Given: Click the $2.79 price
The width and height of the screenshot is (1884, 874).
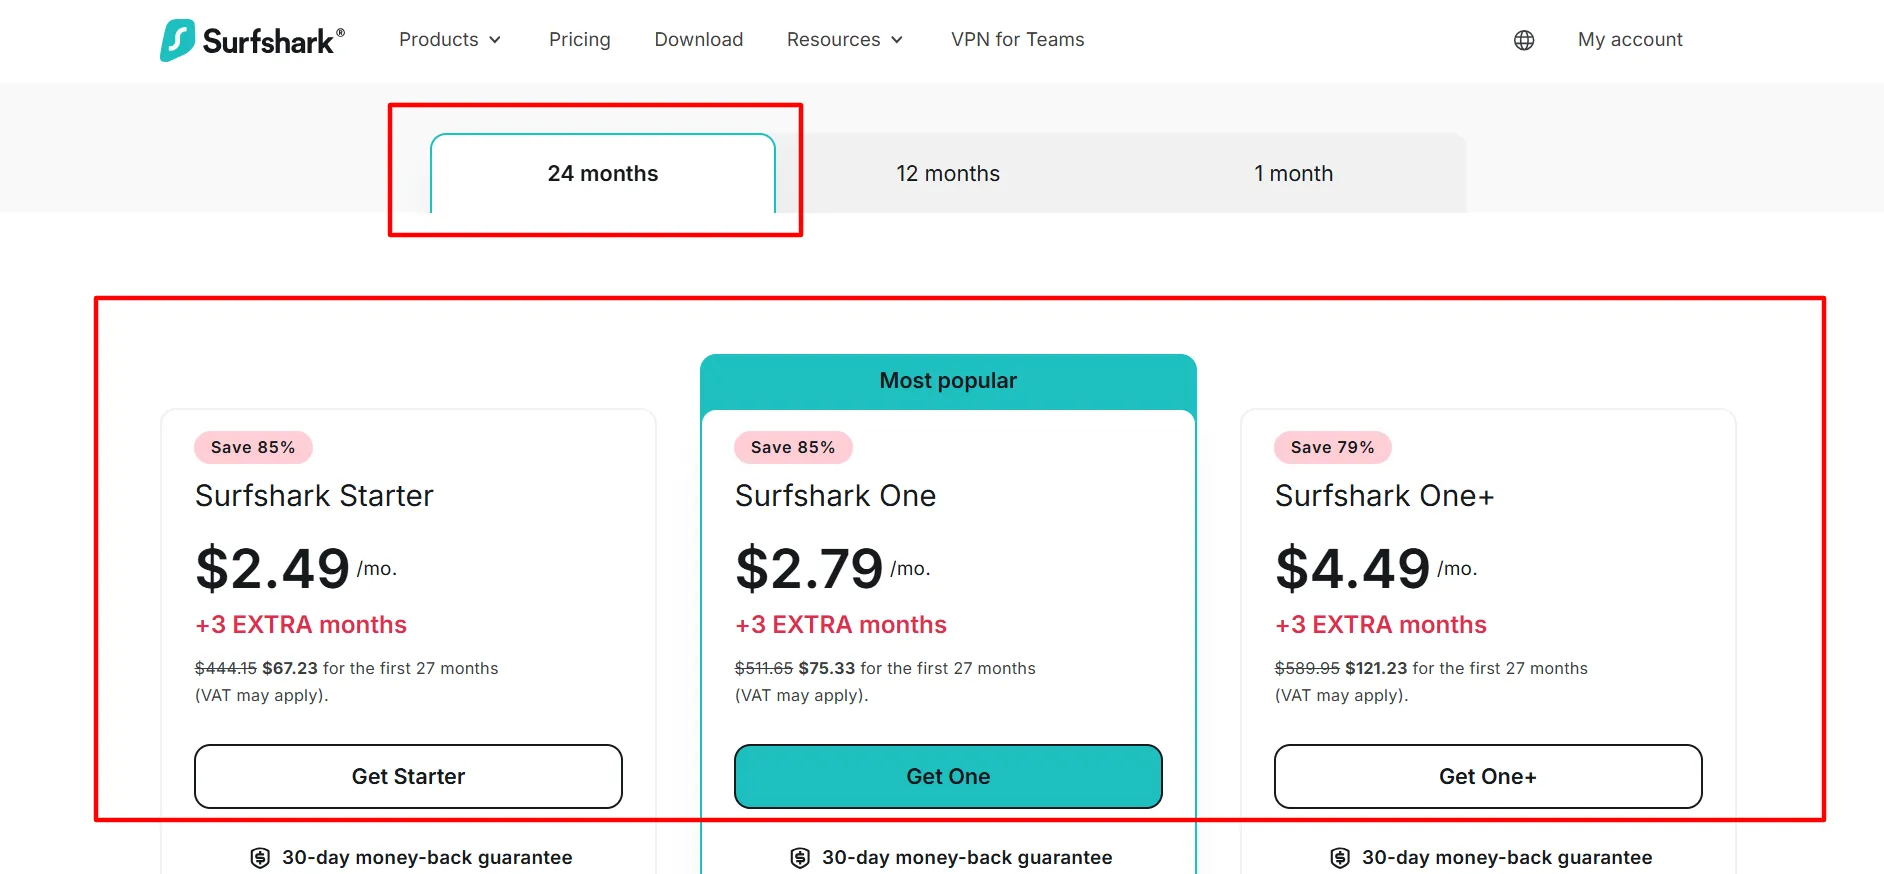Looking at the screenshot, I should [x=809, y=568].
